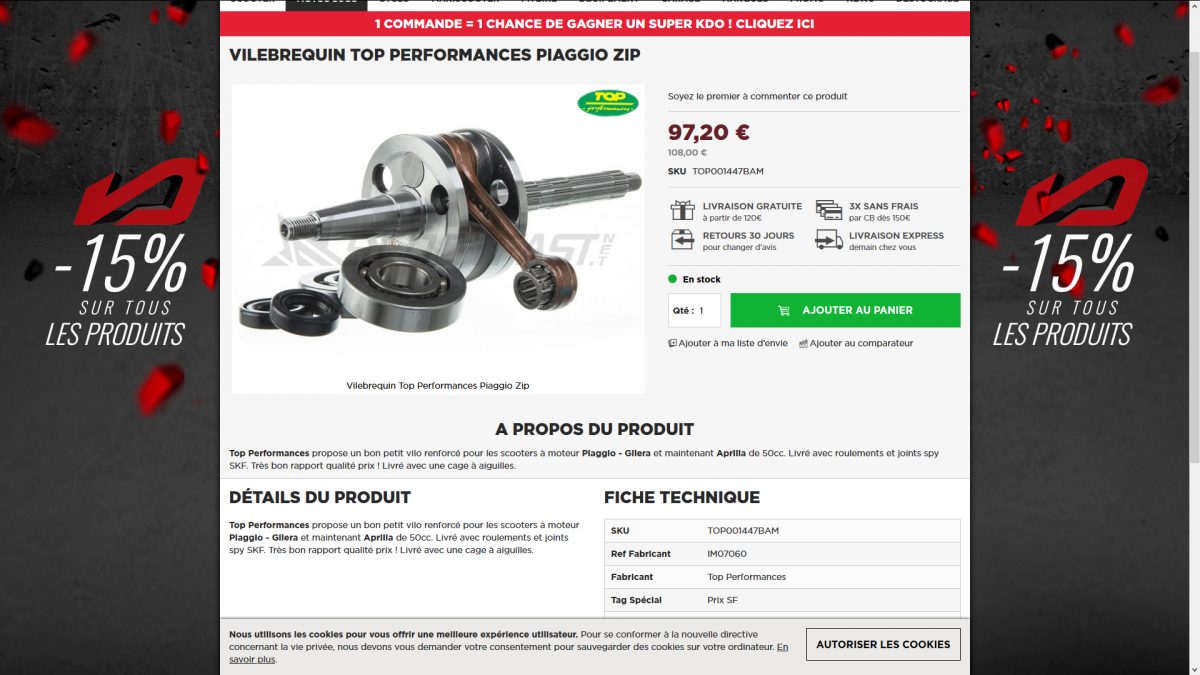The height and width of the screenshot is (675, 1200).
Task: Click the 3X sans frais credit card icon
Action: (829, 210)
